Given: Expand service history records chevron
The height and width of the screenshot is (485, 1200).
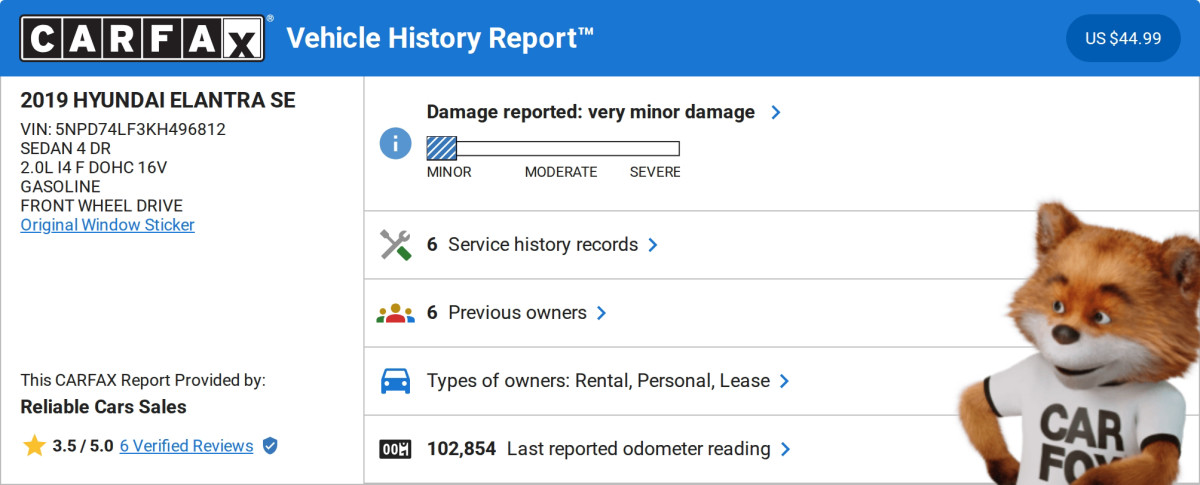Looking at the screenshot, I should [653, 245].
